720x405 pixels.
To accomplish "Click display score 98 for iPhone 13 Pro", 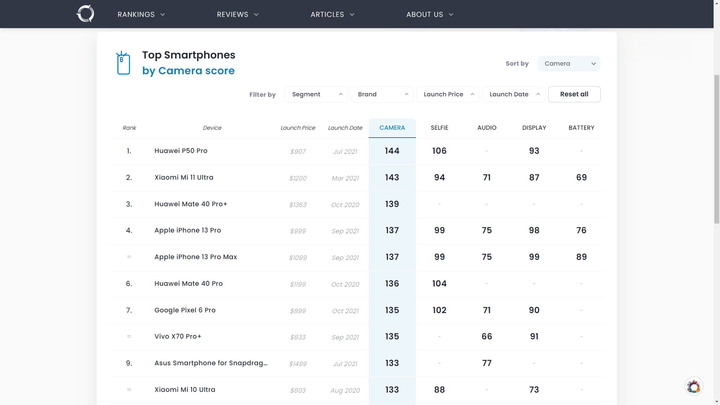I will 534,230.
